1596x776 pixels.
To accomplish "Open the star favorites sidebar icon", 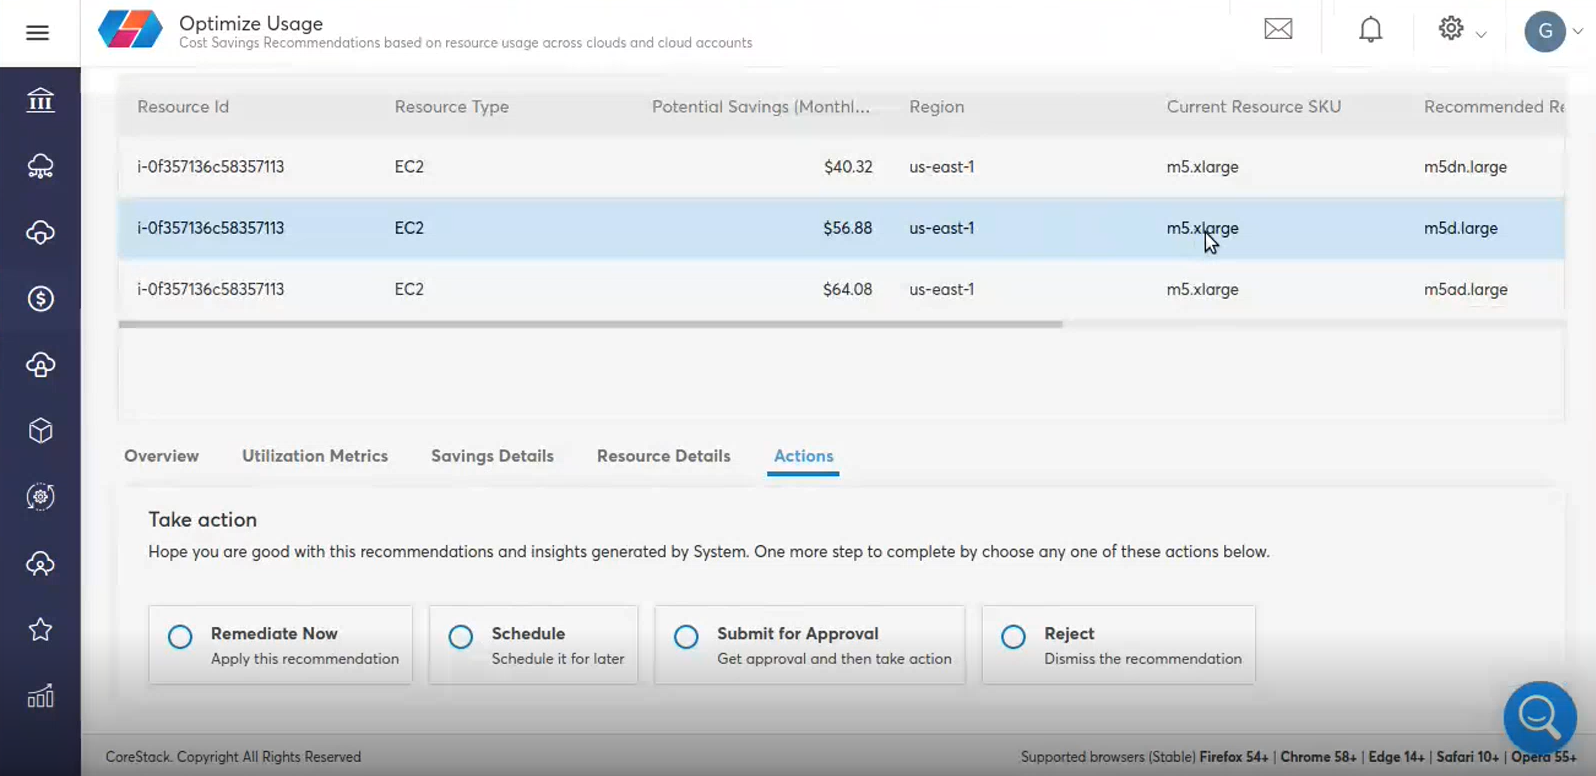I will tap(40, 629).
